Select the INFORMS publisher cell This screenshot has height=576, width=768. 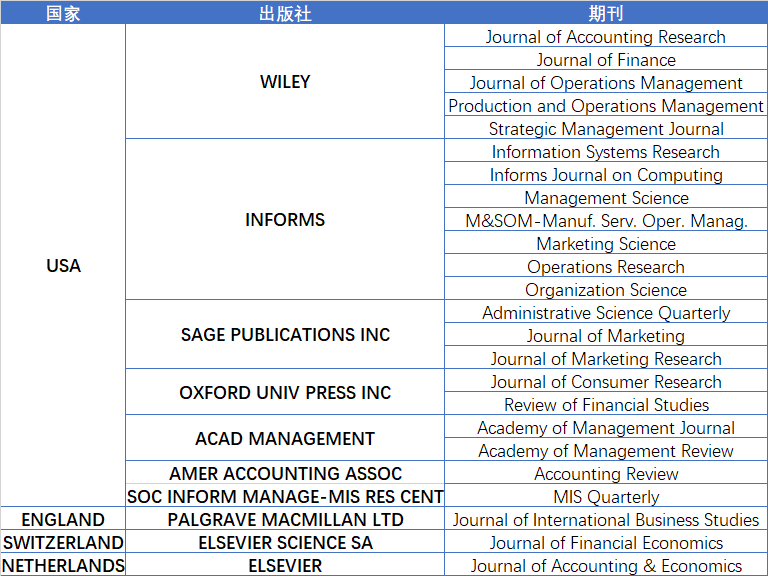tap(285, 219)
